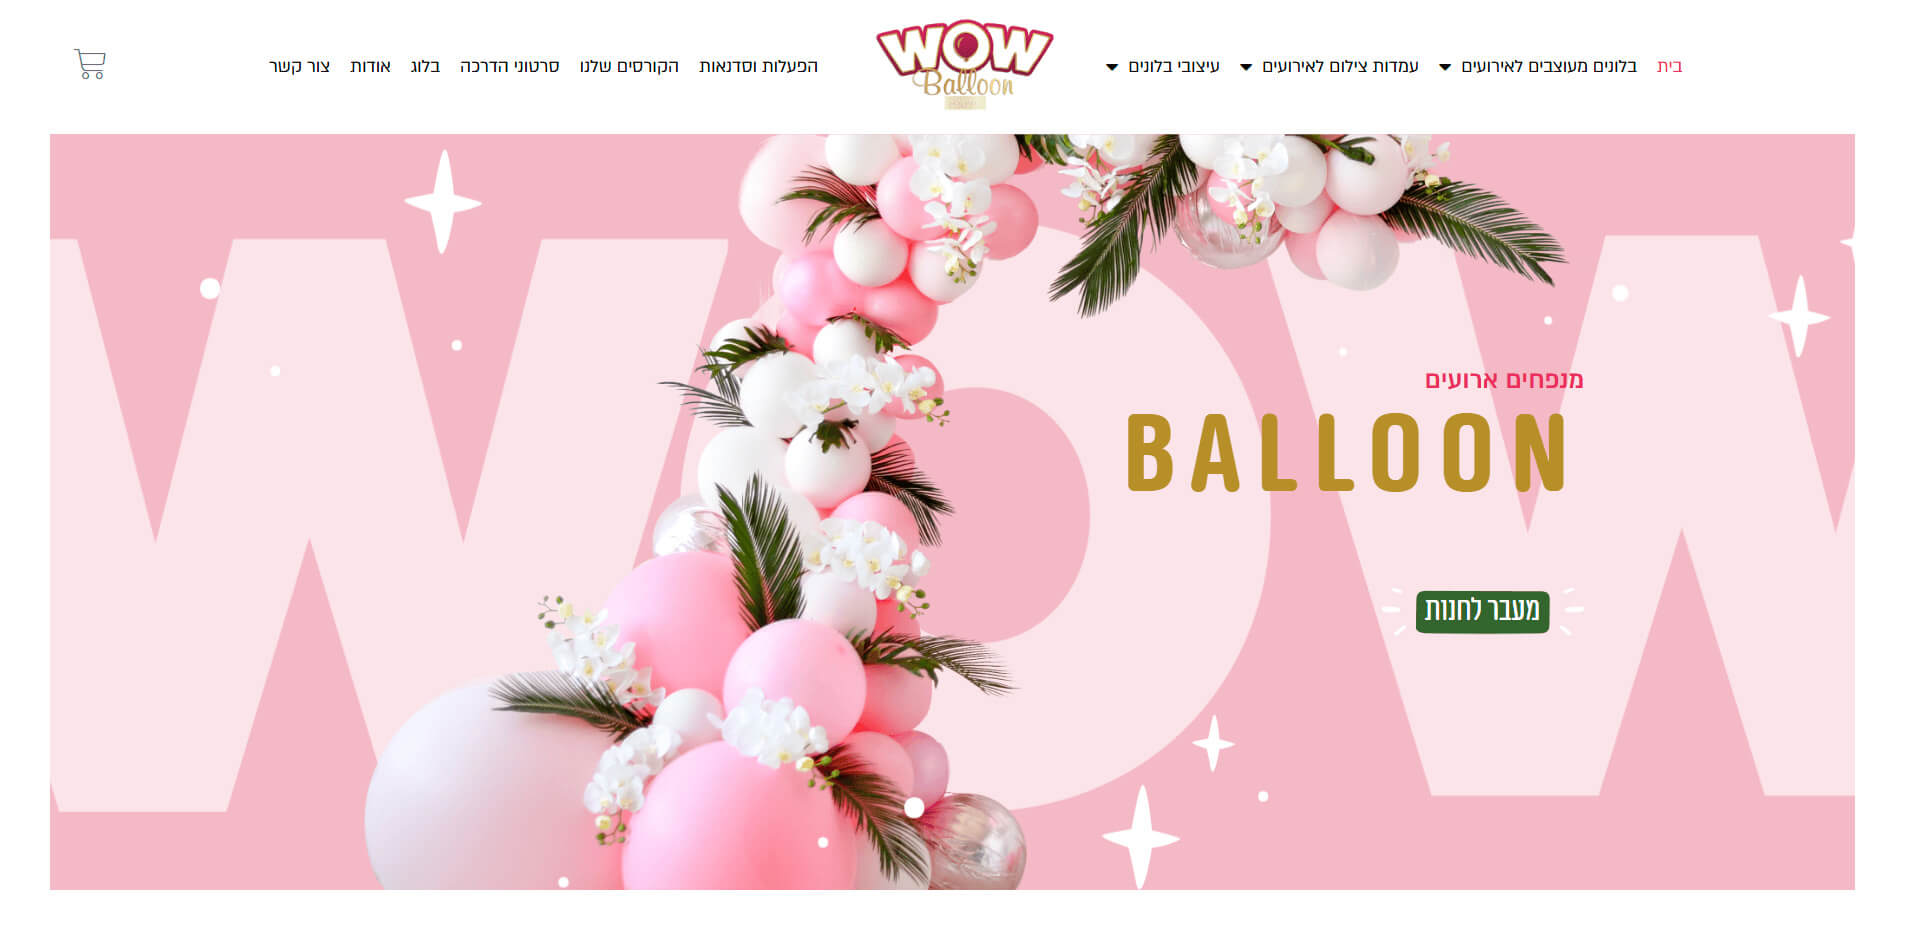Click the WOW Balloon logo
Viewport: 1905px width, 945px height.
tap(964, 64)
